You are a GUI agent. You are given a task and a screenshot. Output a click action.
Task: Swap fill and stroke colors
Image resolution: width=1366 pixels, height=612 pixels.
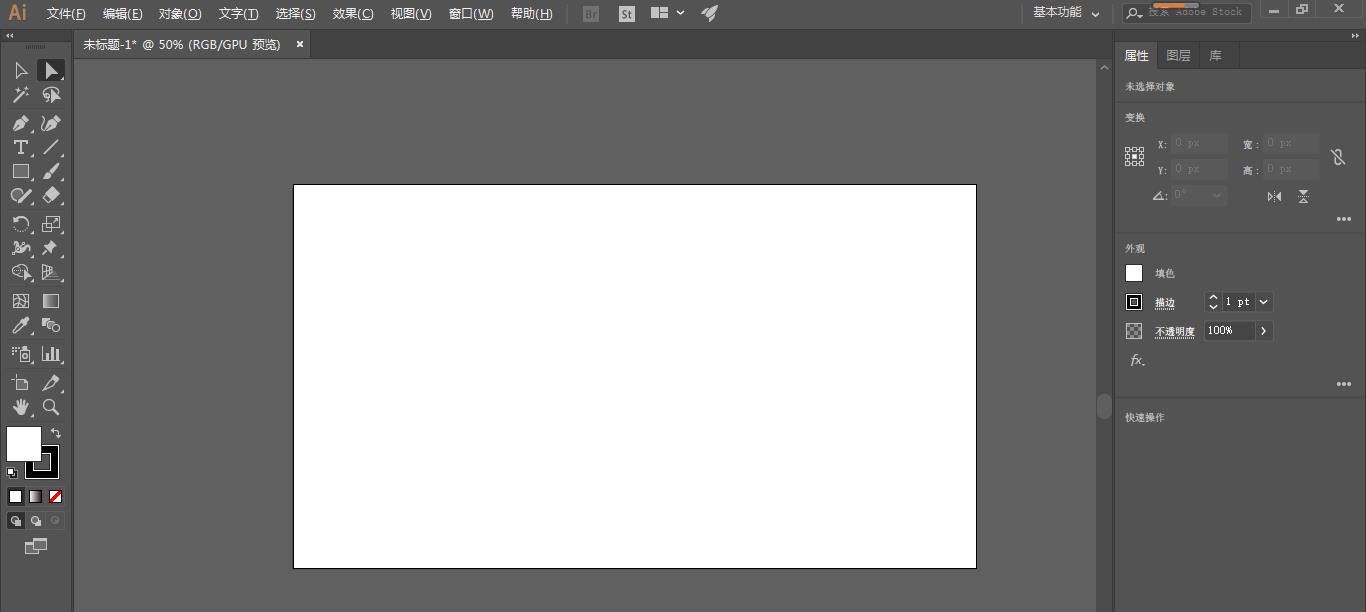[x=56, y=433]
